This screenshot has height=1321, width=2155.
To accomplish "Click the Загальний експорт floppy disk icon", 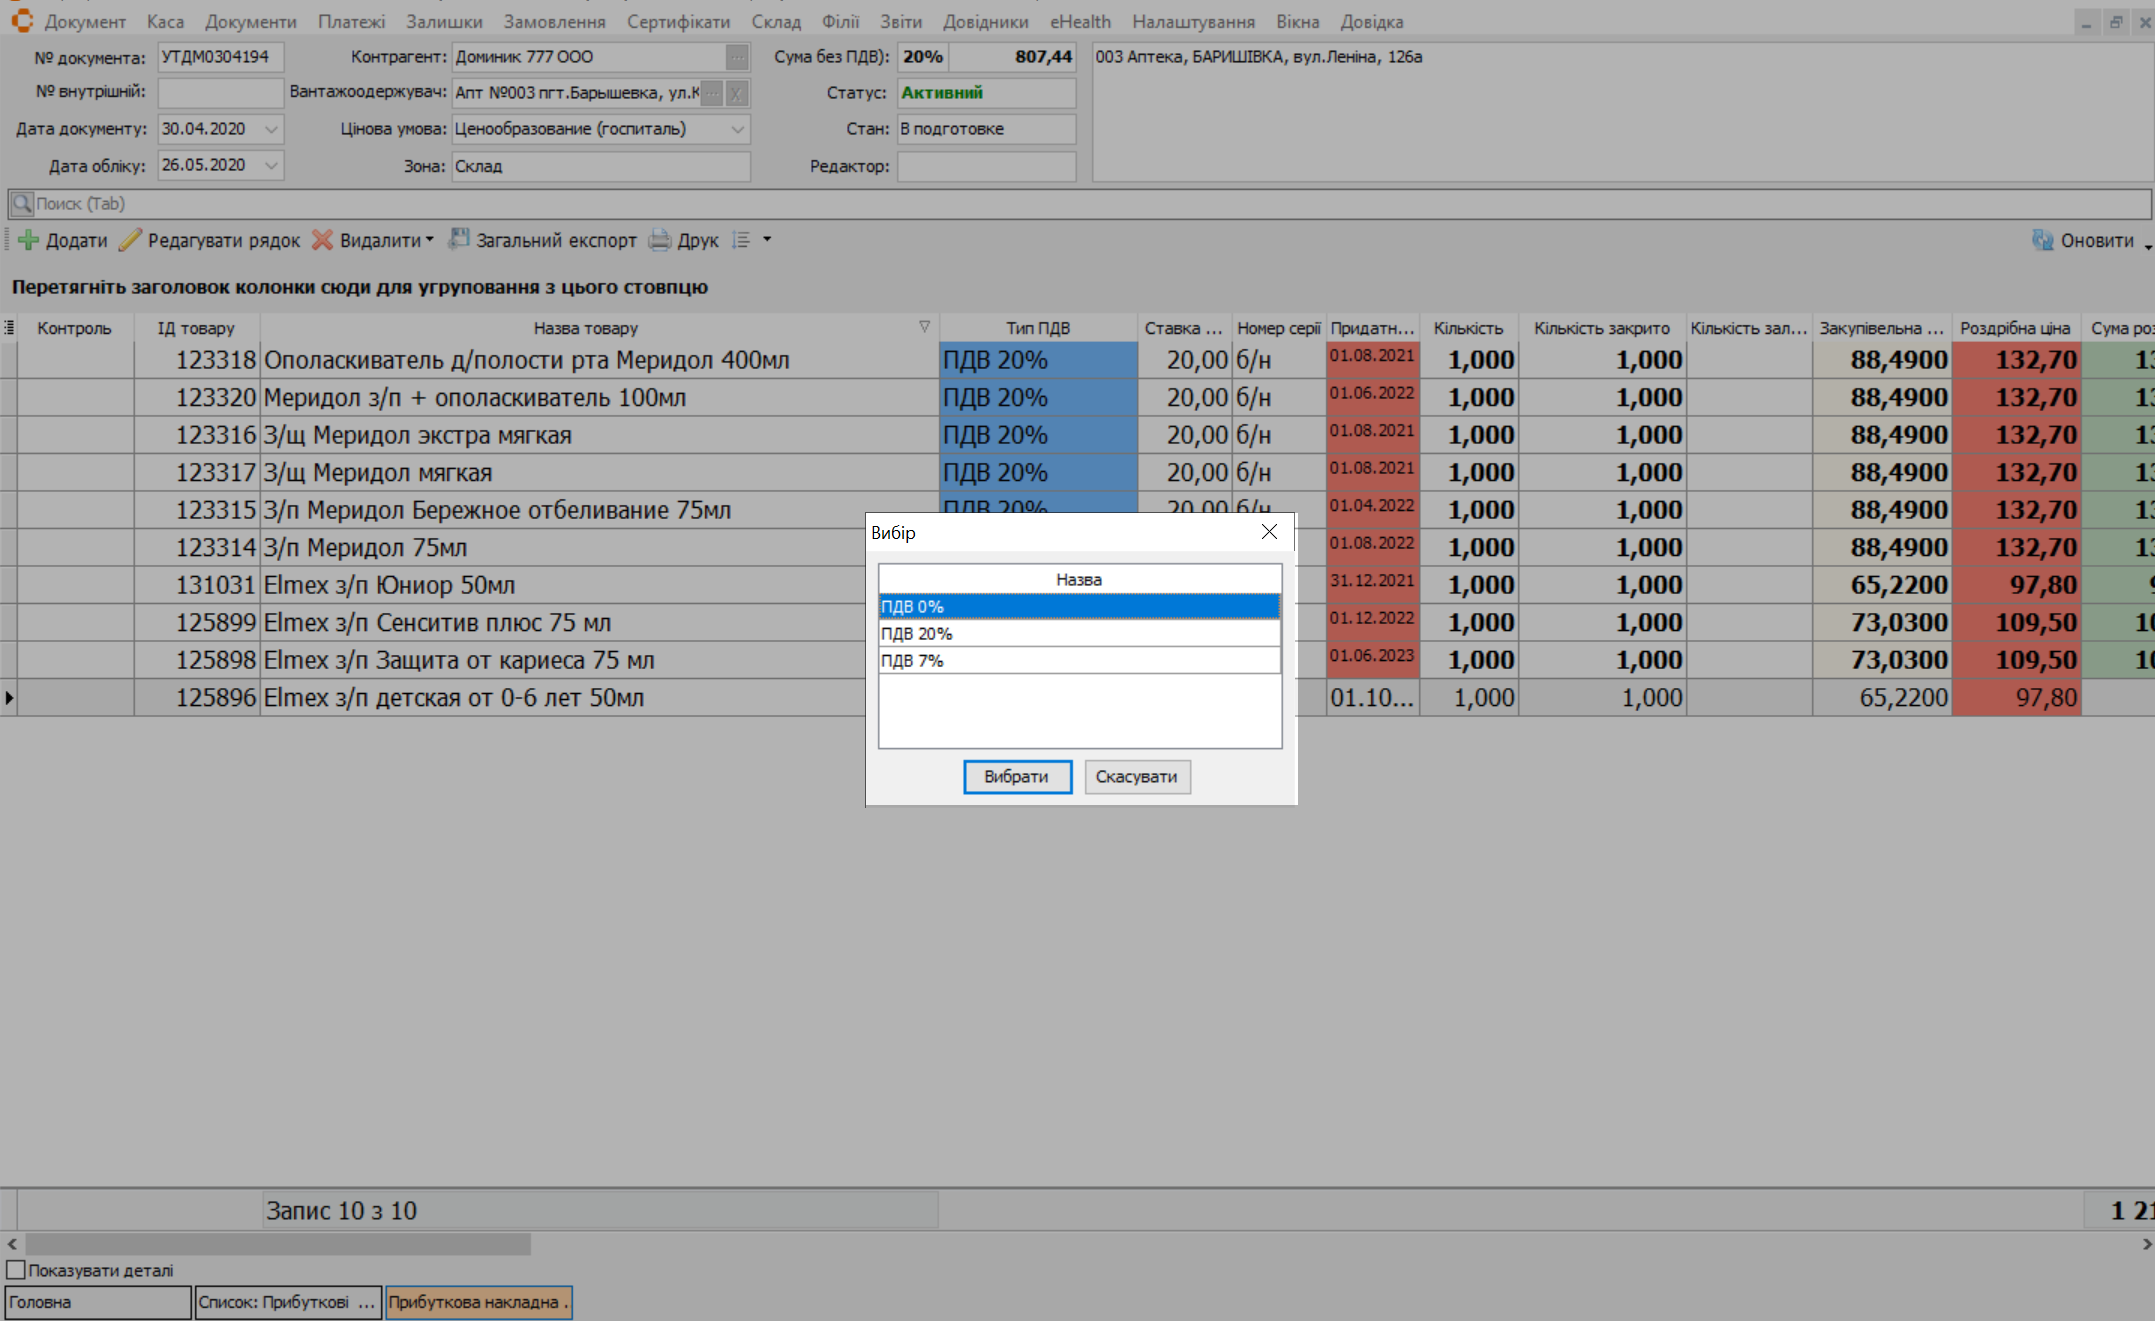I will coord(459,239).
